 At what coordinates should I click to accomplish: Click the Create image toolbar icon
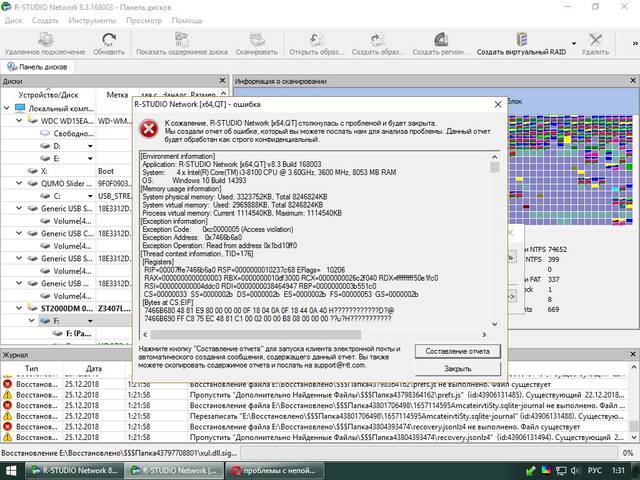point(377,40)
